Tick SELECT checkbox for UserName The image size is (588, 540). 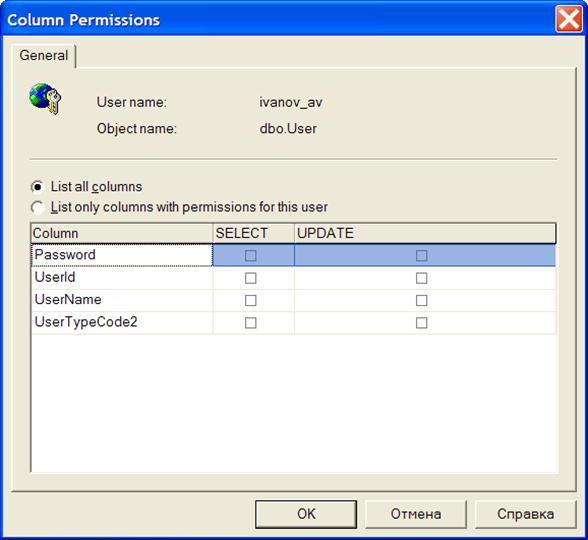(250, 300)
